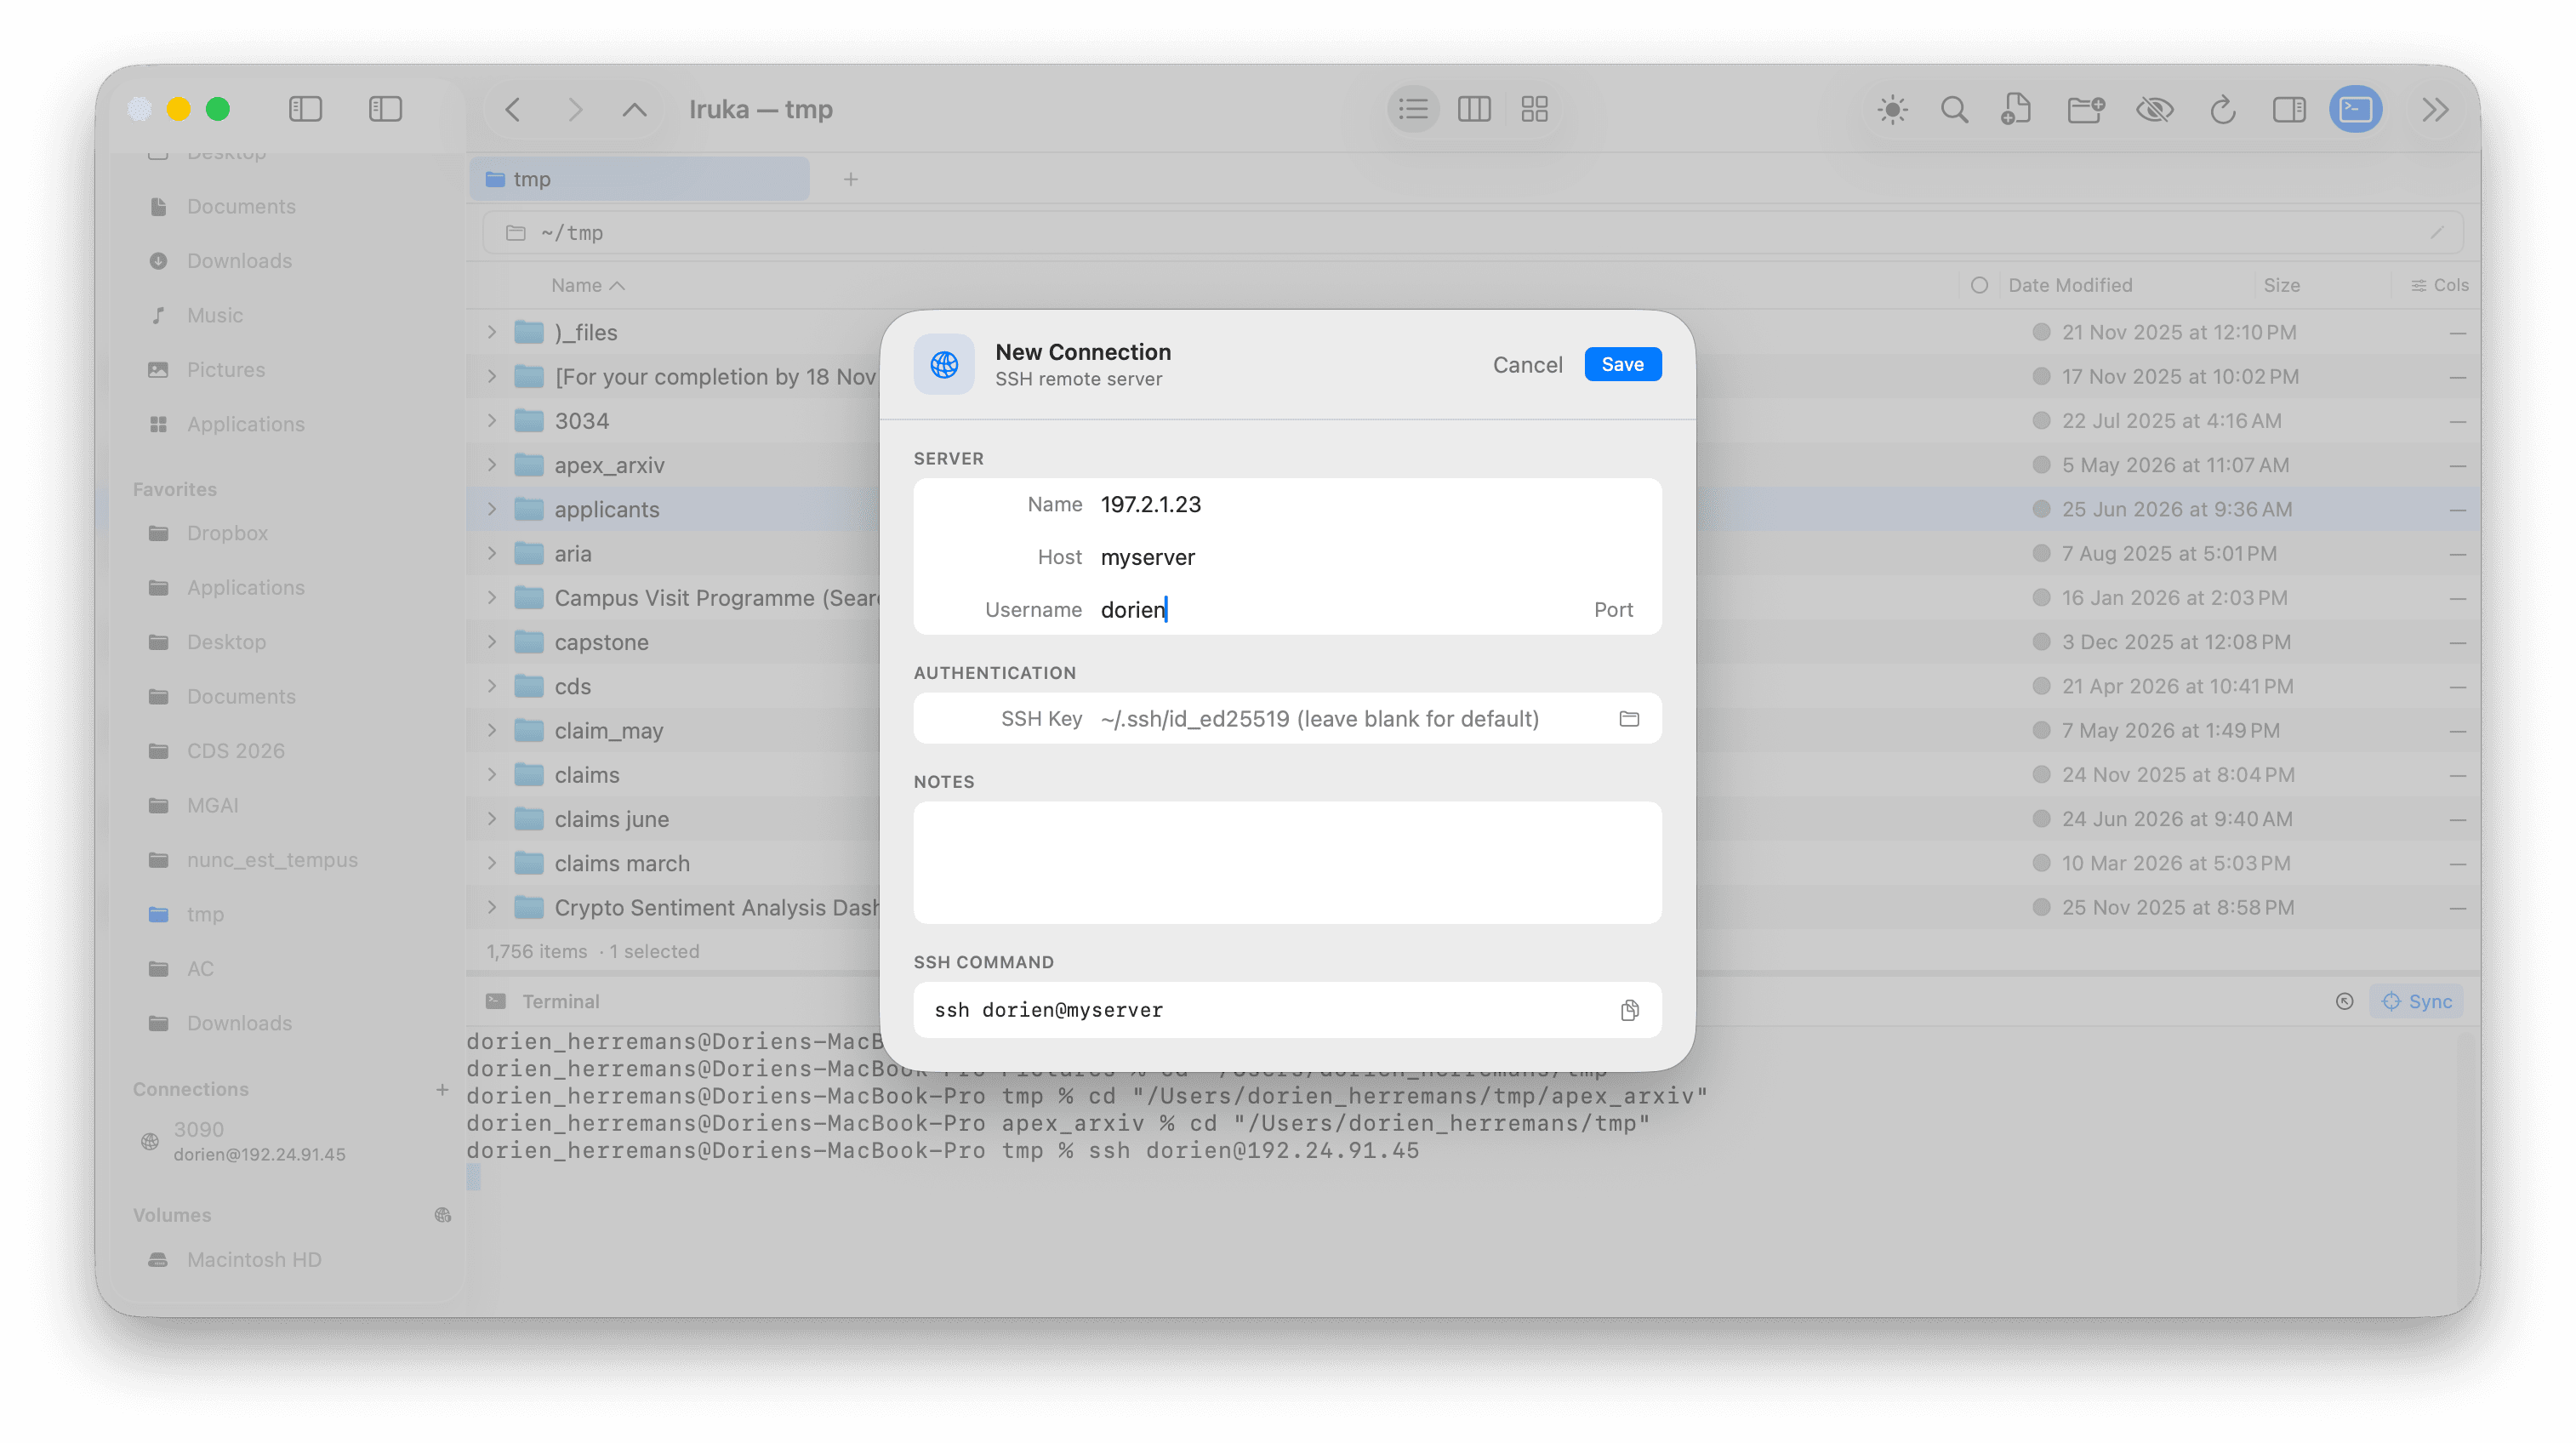
Task: Sort by Size column header
Action: (x=2281, y=285)
